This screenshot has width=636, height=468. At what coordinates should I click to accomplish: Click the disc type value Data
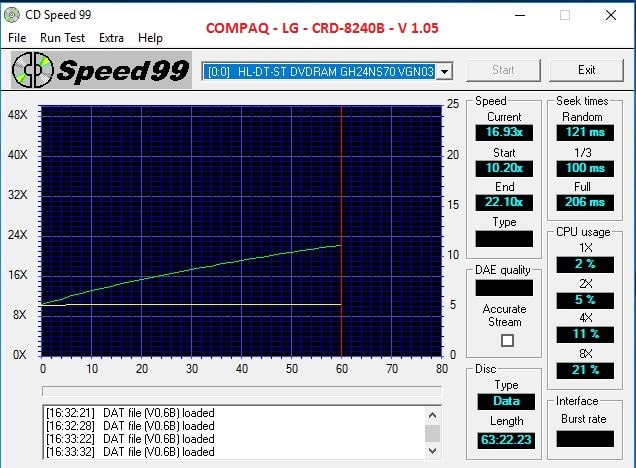click(506, 401)
